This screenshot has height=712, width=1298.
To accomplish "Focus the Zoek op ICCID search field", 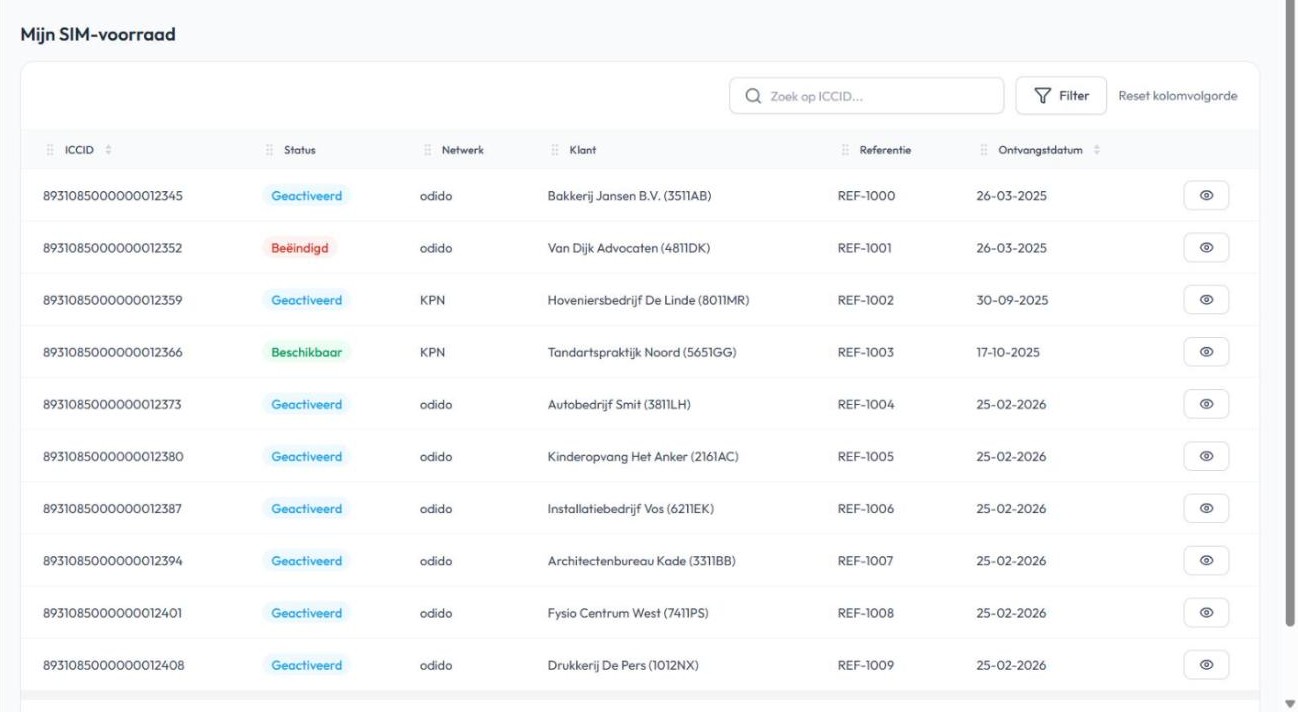I will [x=866, y=96].
